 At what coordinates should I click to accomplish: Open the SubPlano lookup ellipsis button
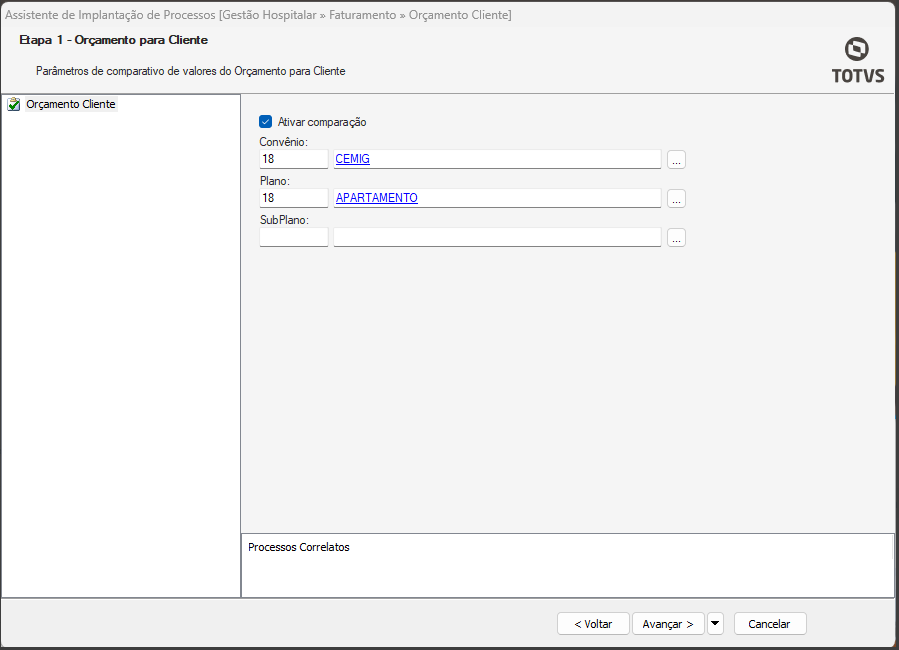(x=676, y=237)
